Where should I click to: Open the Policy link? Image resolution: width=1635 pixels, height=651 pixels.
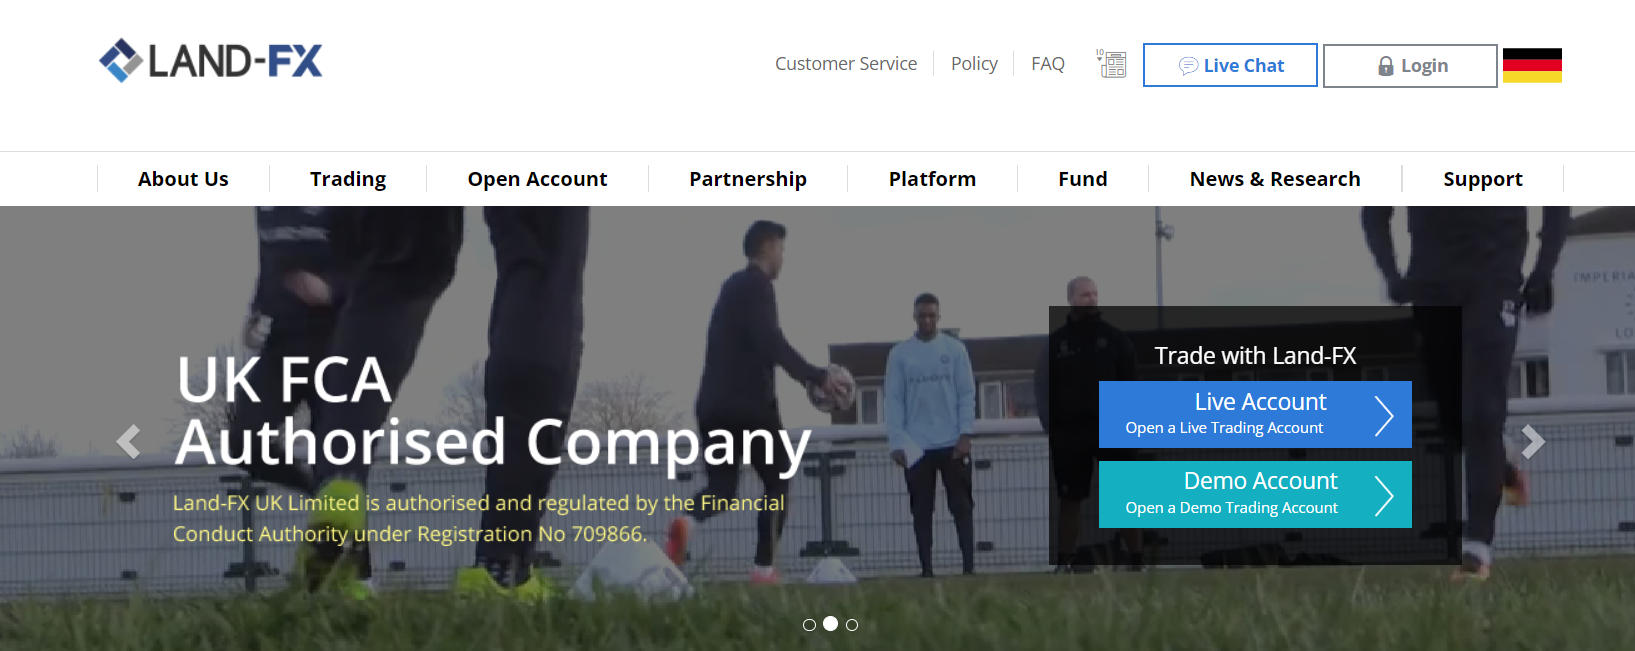[974, 64]
